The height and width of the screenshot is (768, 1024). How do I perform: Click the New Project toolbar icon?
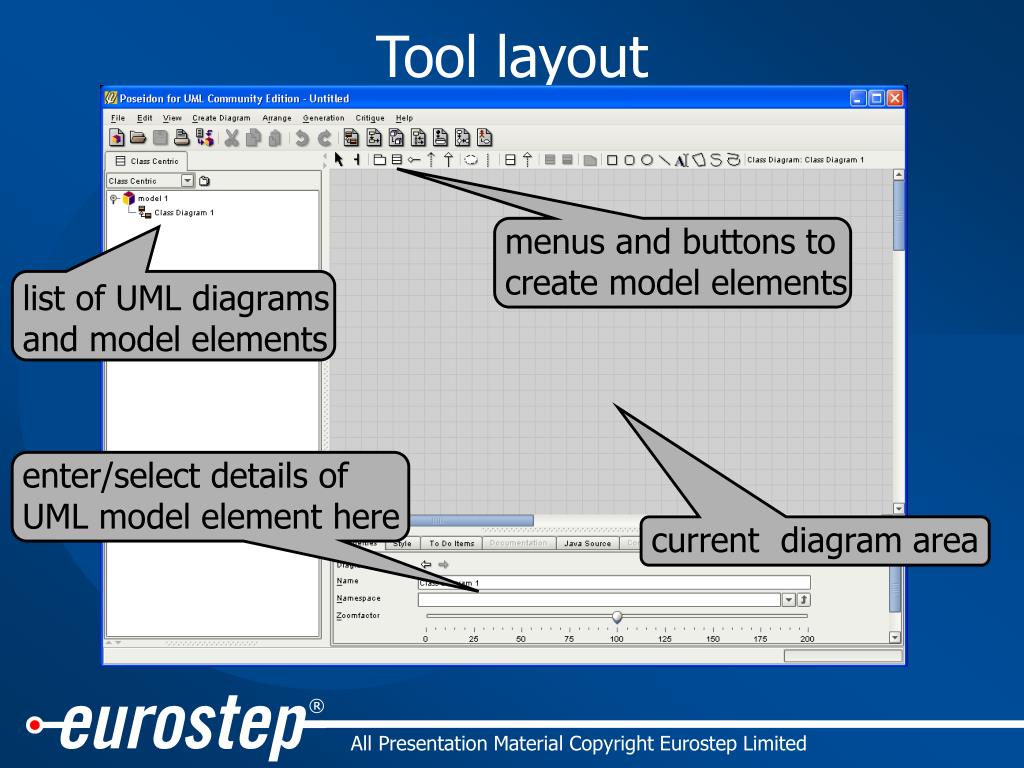coord(116,137)
